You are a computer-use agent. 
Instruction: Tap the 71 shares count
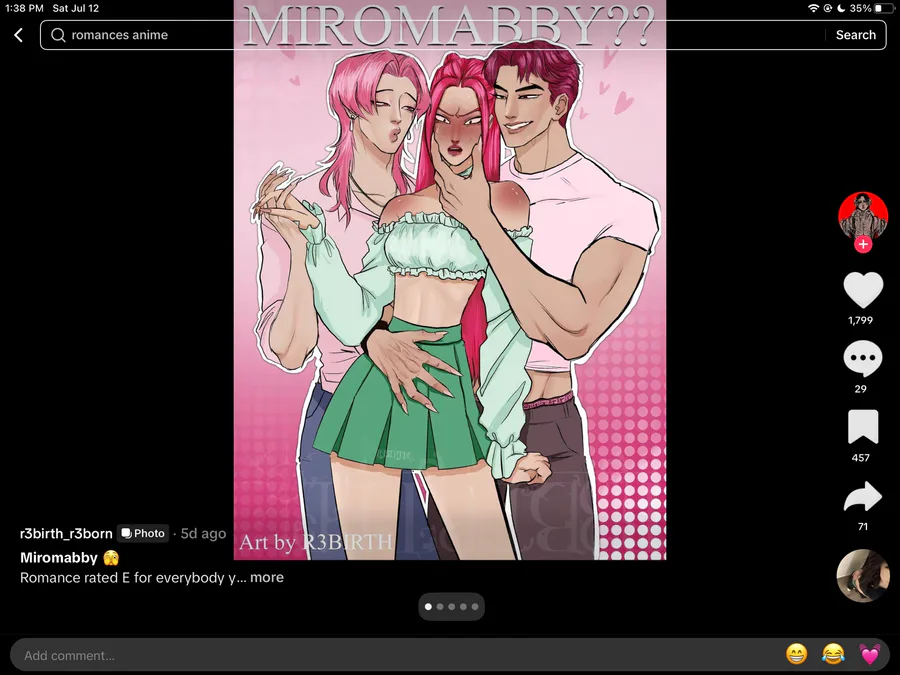tap(863, 527)
